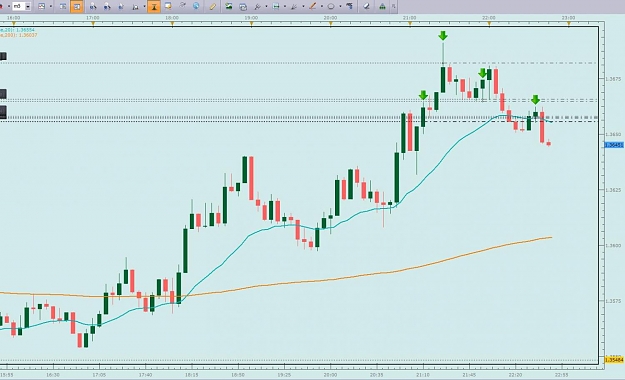Image resolution: width=625 pixels, height=380 pixels.
Task: Click the refresh arrows toolbar icon
Action: [182, 6]
